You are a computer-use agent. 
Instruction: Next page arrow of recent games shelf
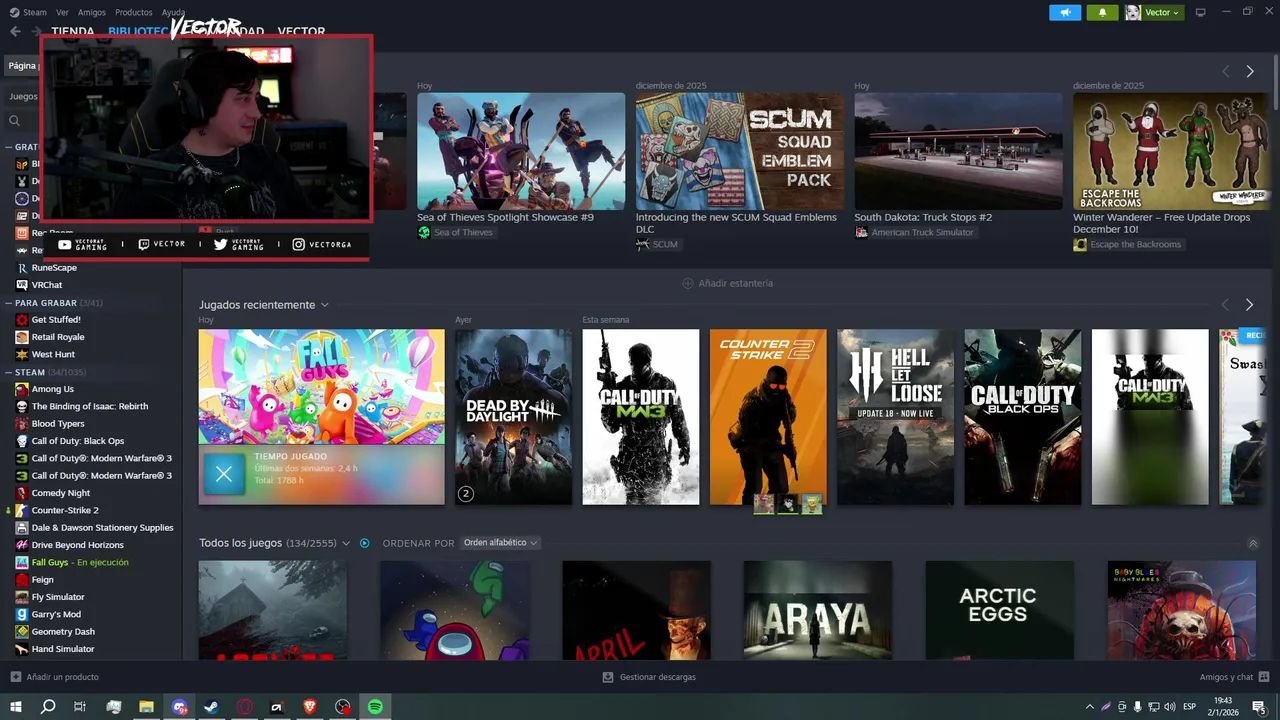(x=1249, y=305)
